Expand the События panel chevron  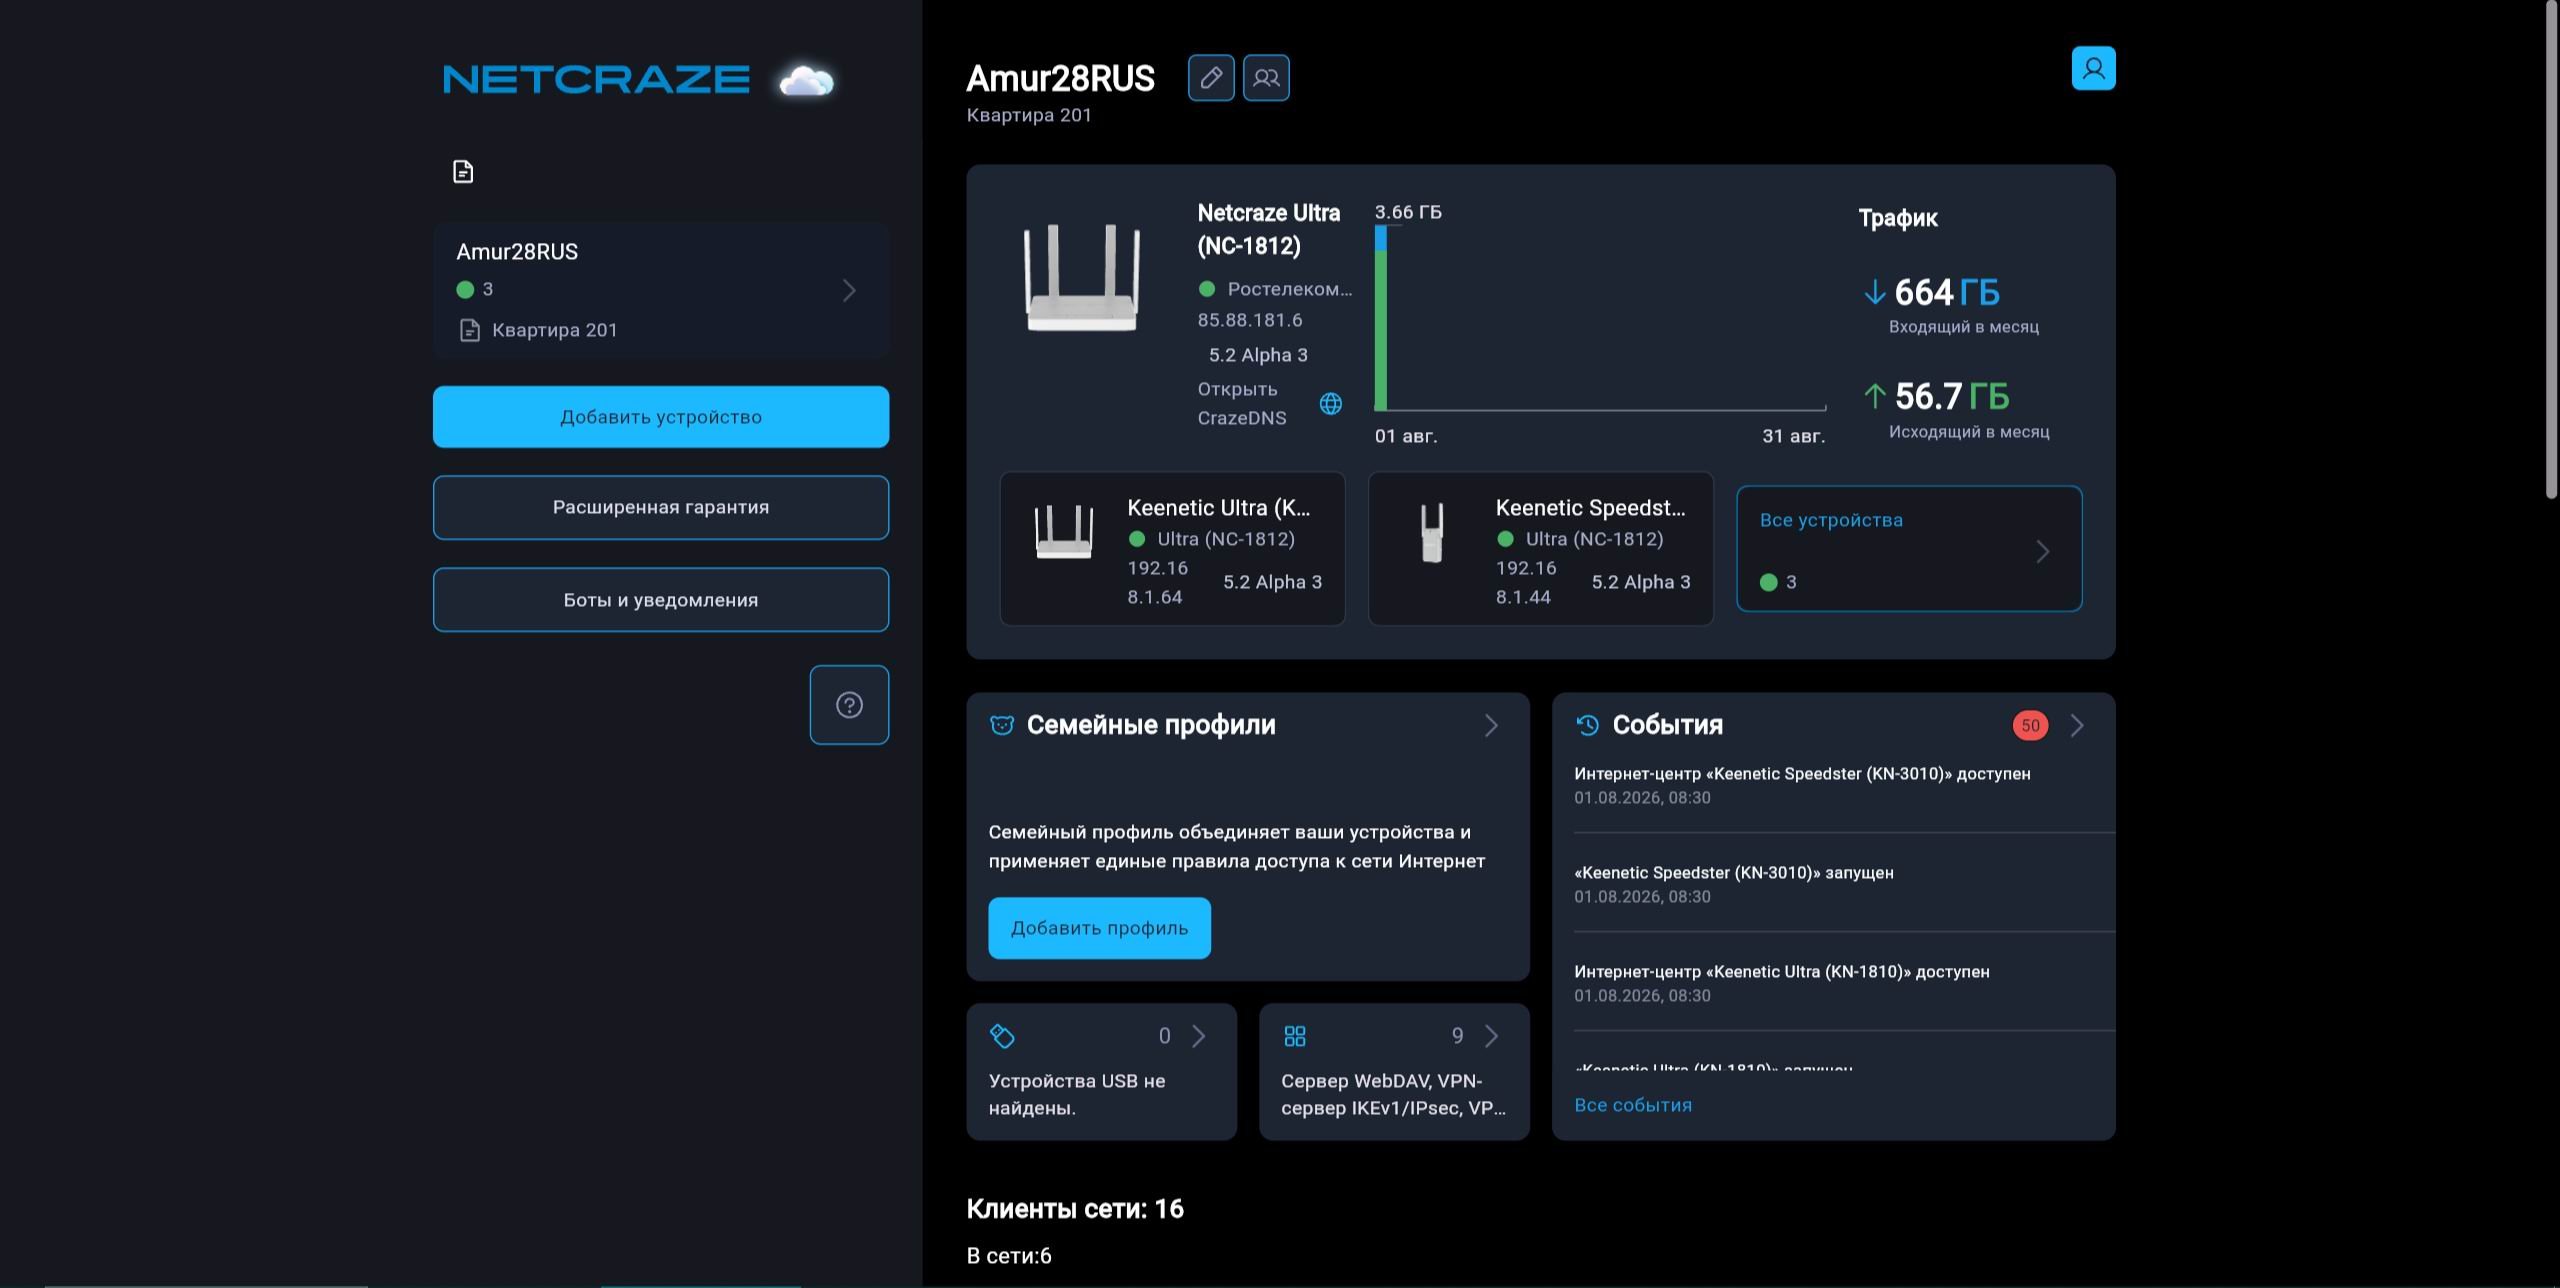[2077, 725]
